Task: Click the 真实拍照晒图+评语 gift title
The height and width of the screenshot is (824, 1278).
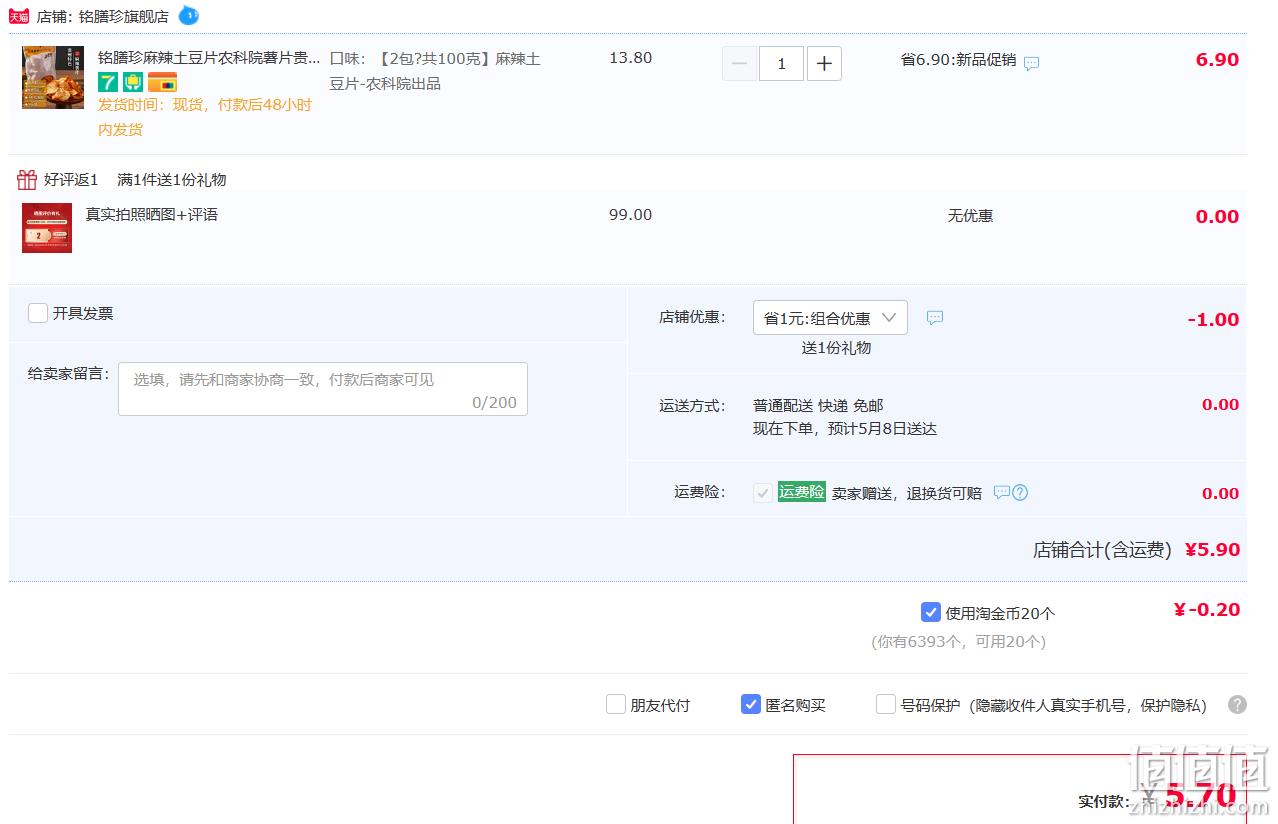Action: tap(151, 214)
